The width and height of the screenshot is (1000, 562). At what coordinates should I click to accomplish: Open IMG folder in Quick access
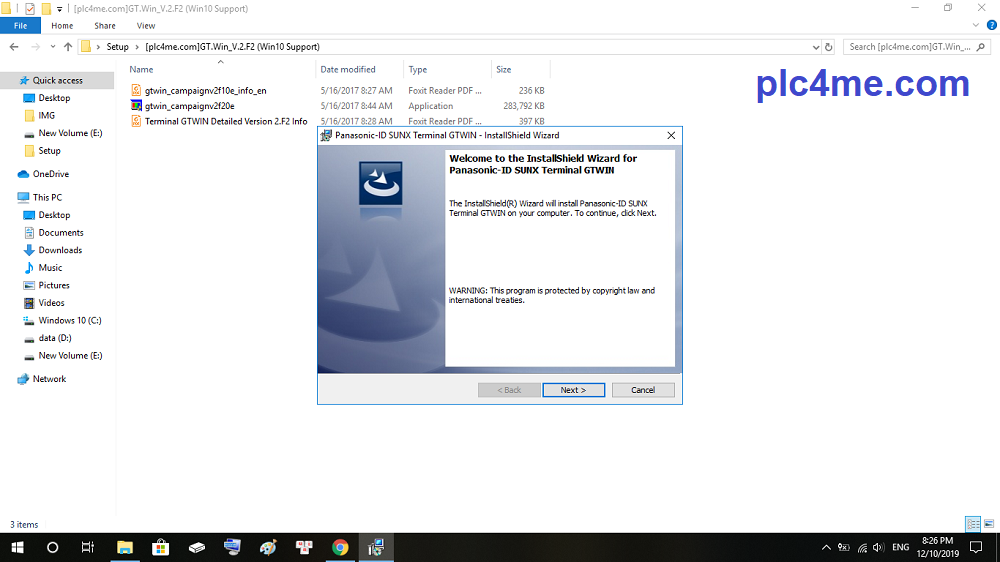tap(47, 115)
